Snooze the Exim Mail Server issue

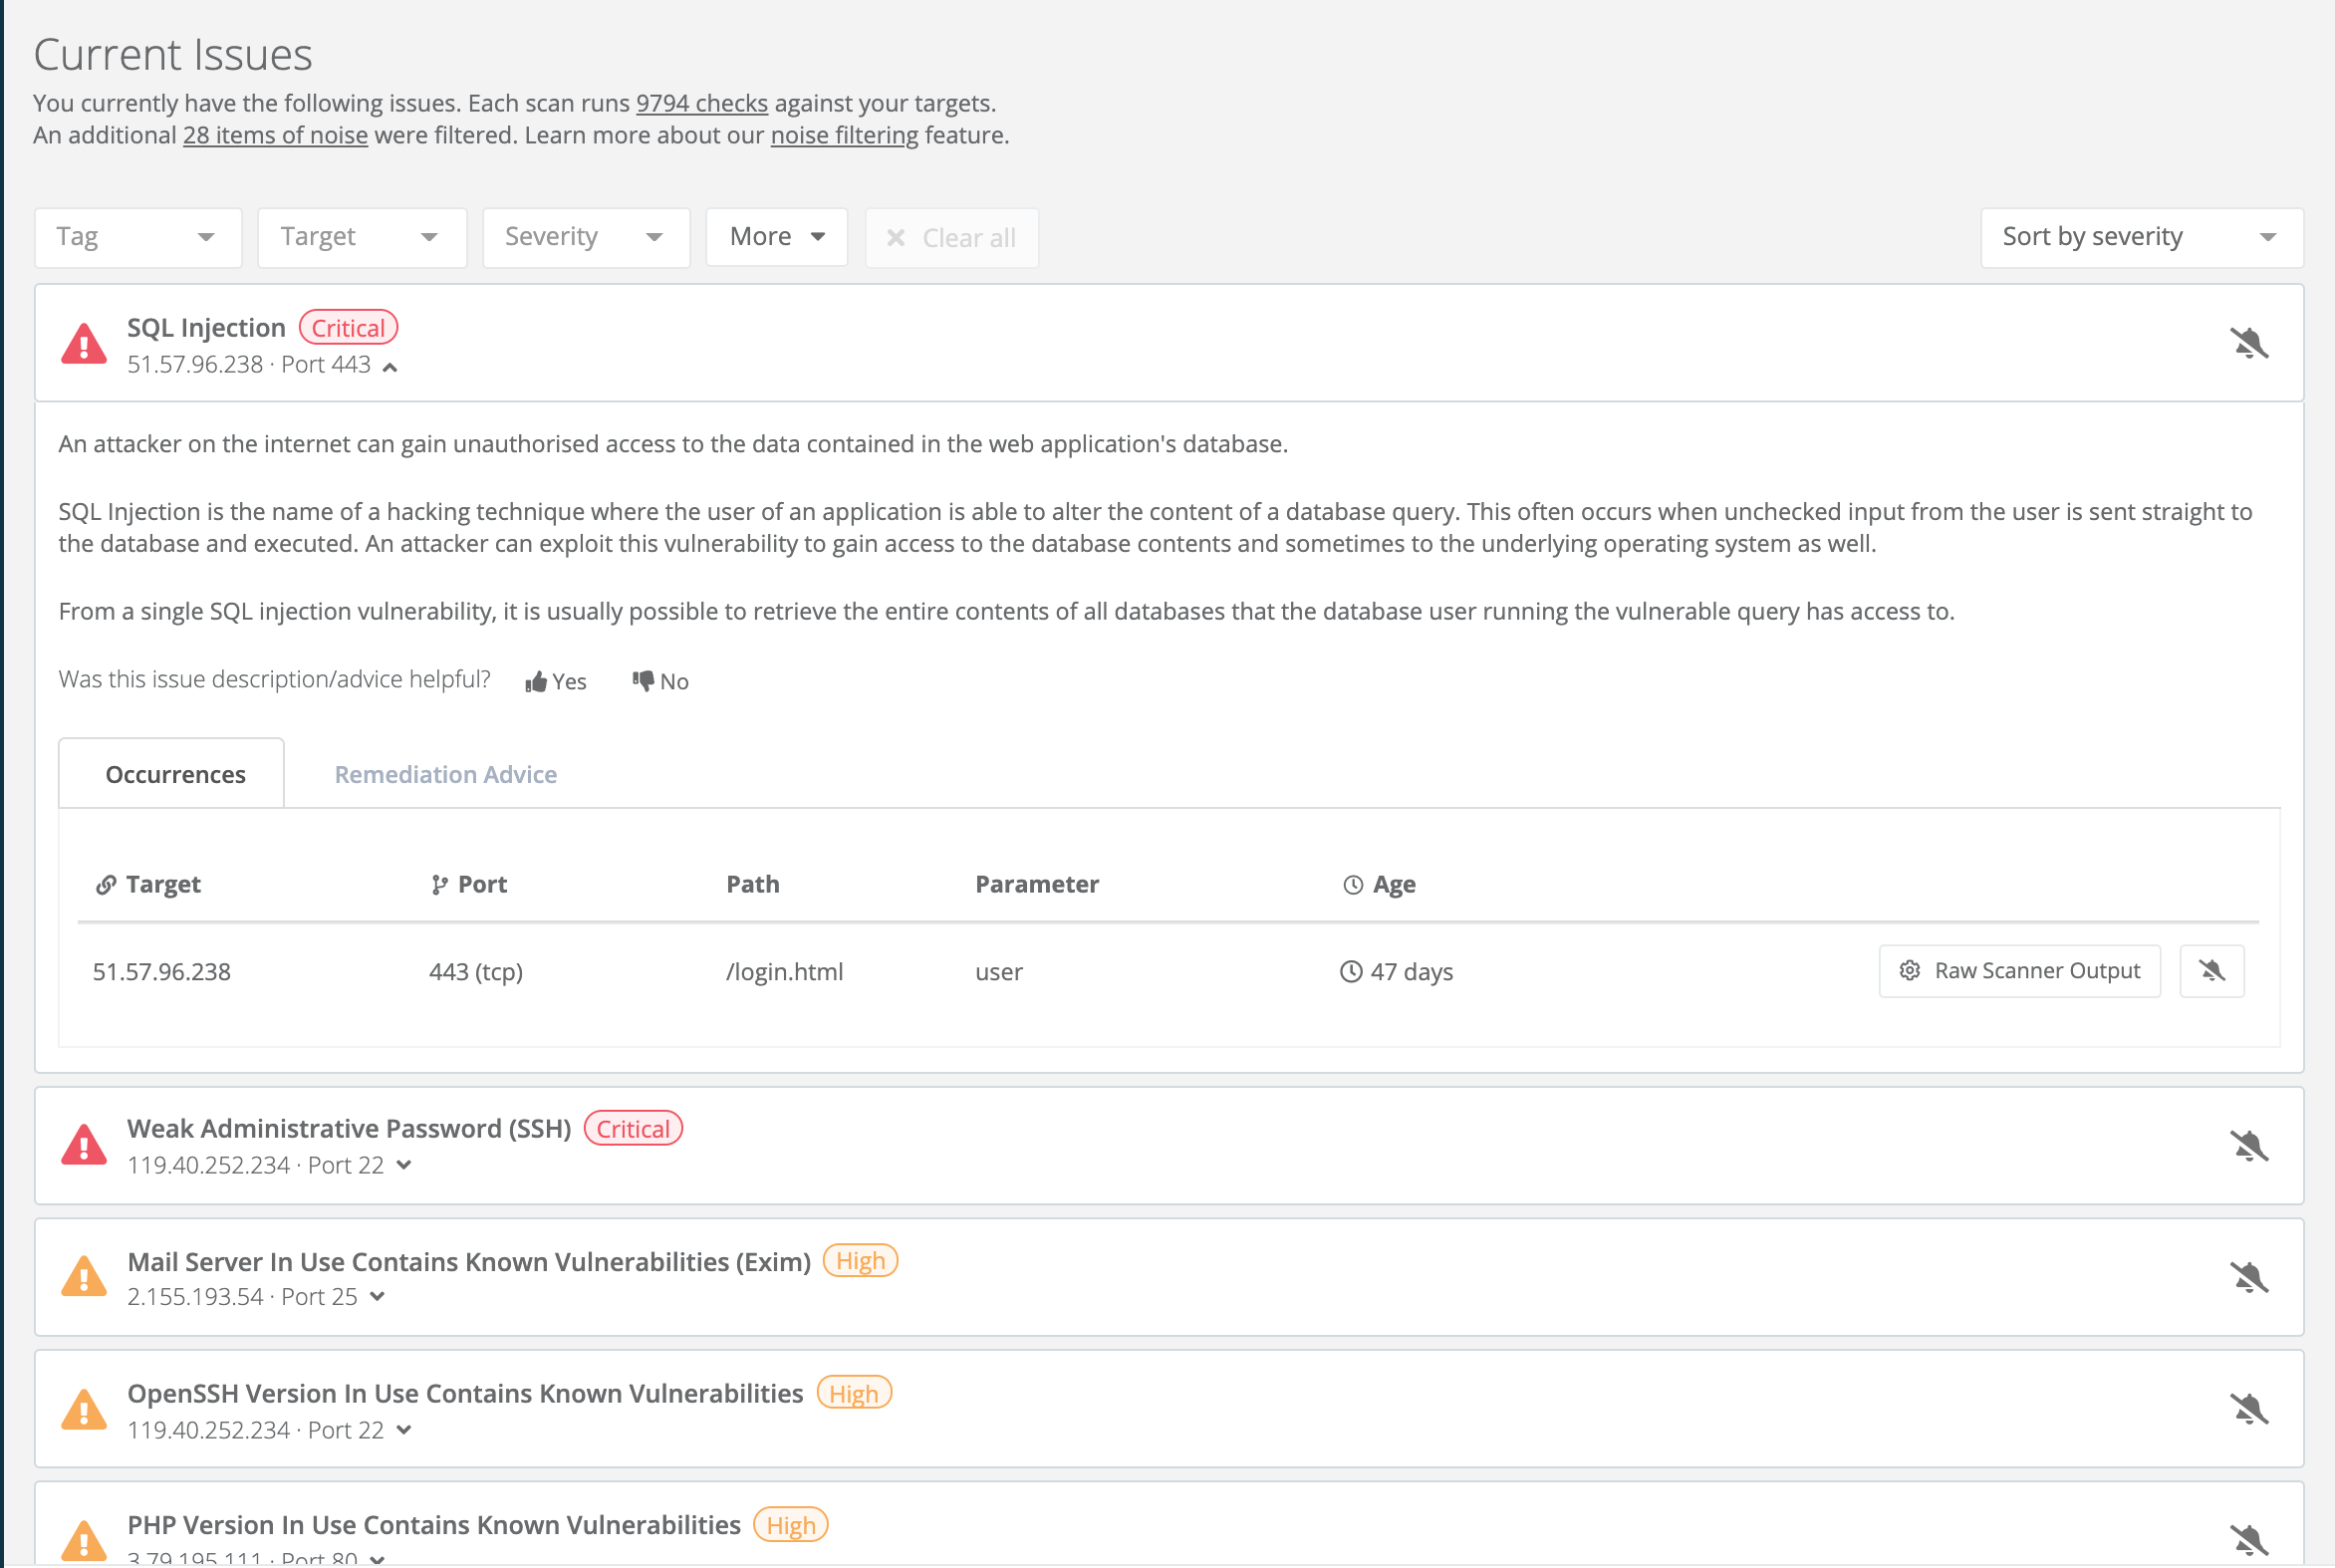[x=2249, y=1277]
